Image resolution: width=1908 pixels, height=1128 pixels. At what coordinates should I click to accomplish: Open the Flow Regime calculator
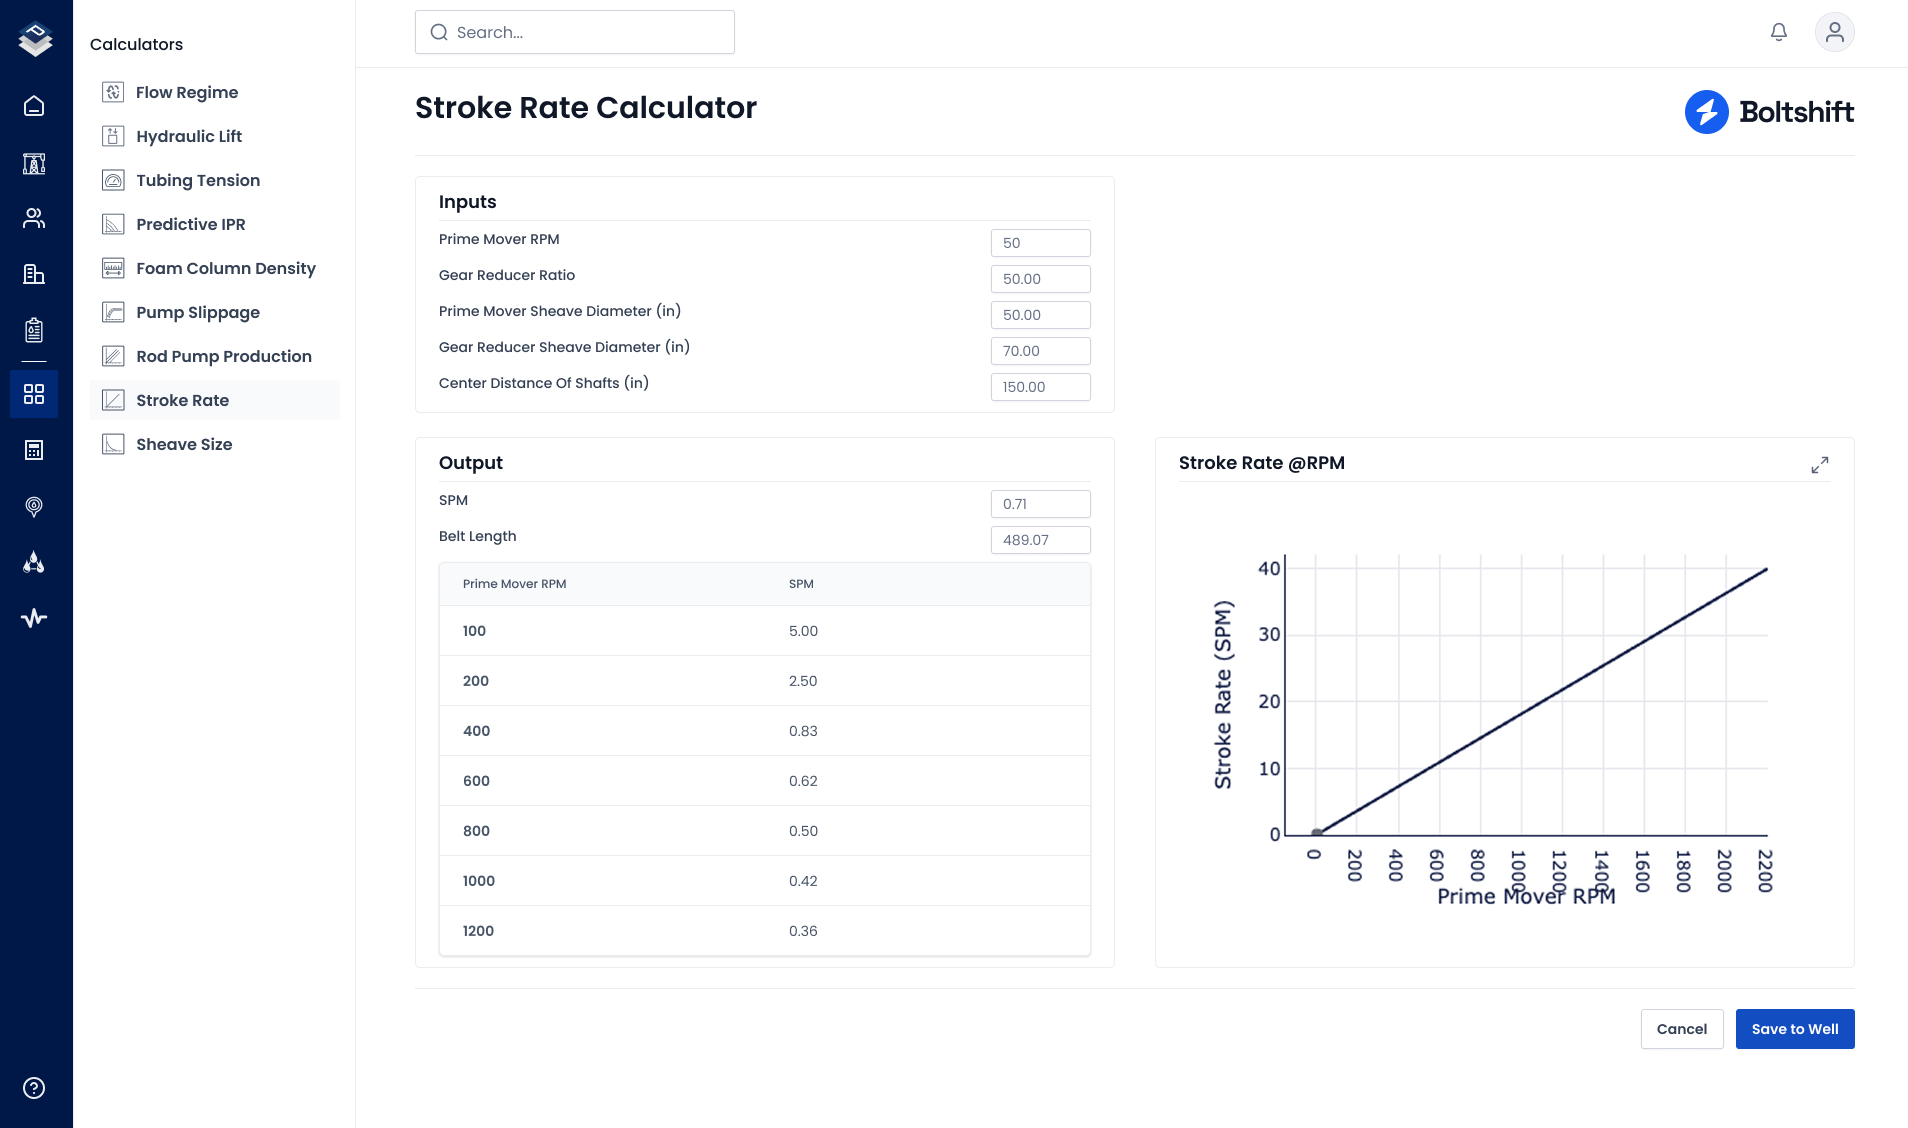(186, 92)
